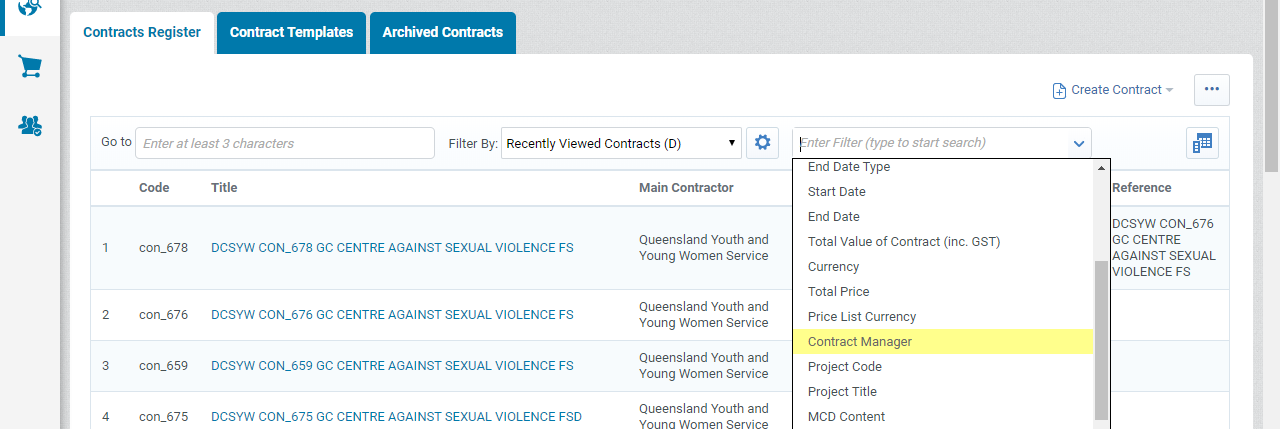Viewport: 1280px width, 429px height.
Task: Click the filter settings gear icon
Action: pyautogui.click(x=762, y=143)
